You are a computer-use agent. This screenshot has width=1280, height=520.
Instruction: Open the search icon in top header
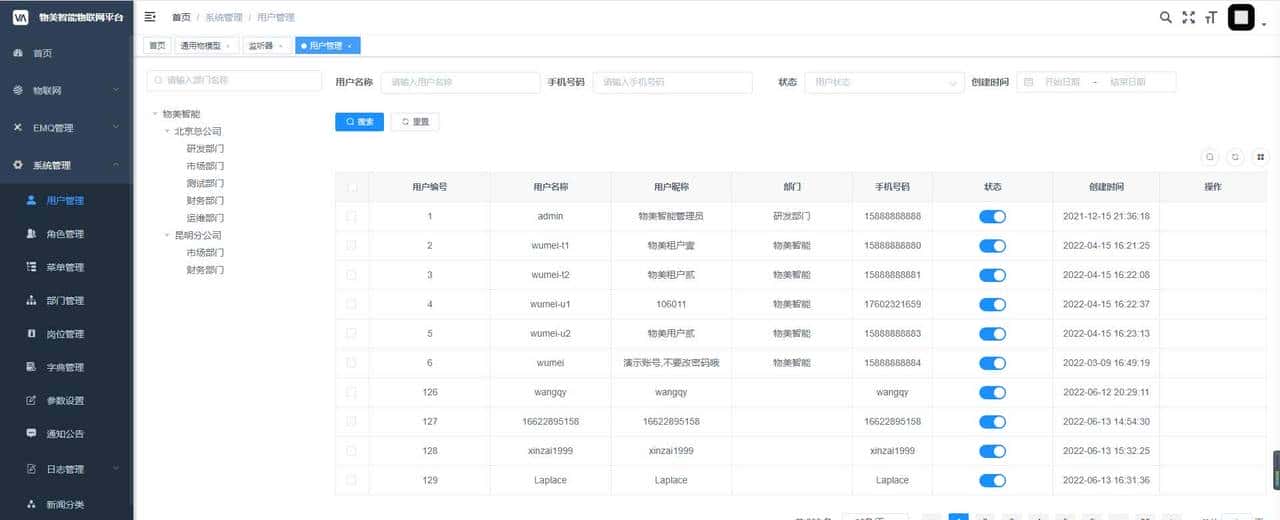1165,17
